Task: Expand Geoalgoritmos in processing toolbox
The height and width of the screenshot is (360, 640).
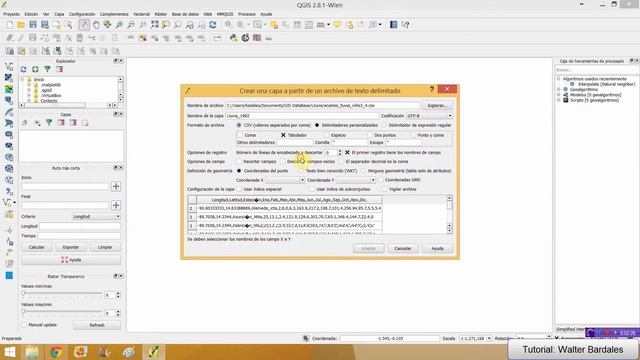Action: click(x=558, y=89)
